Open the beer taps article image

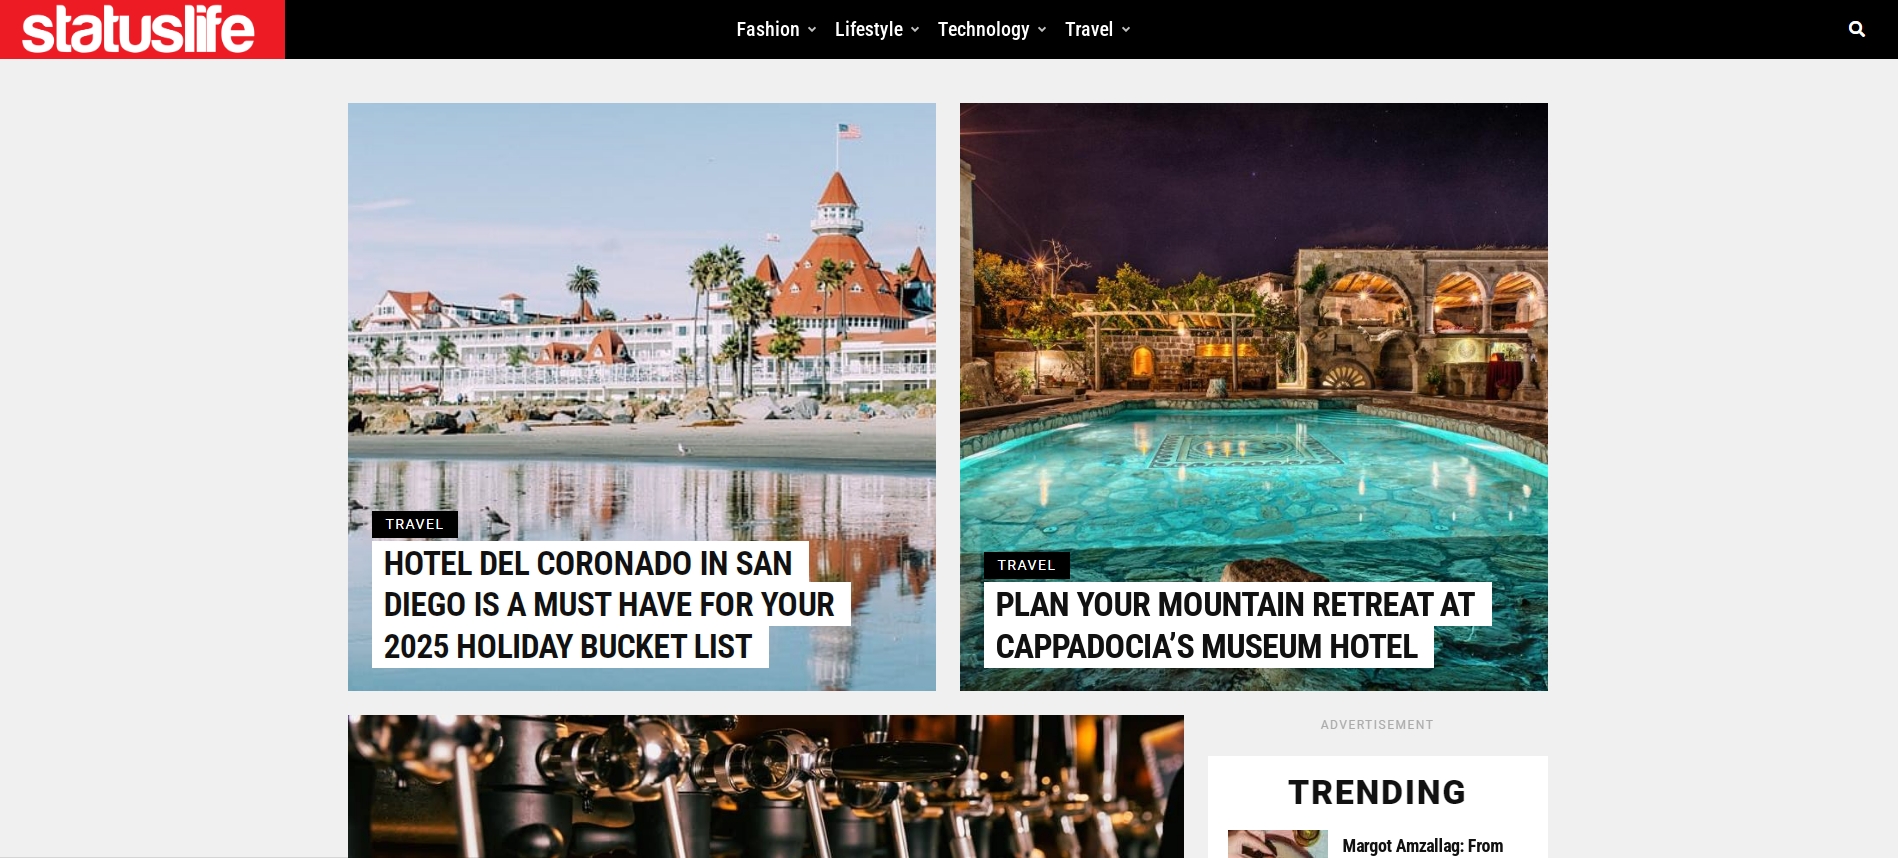point(766,786)
